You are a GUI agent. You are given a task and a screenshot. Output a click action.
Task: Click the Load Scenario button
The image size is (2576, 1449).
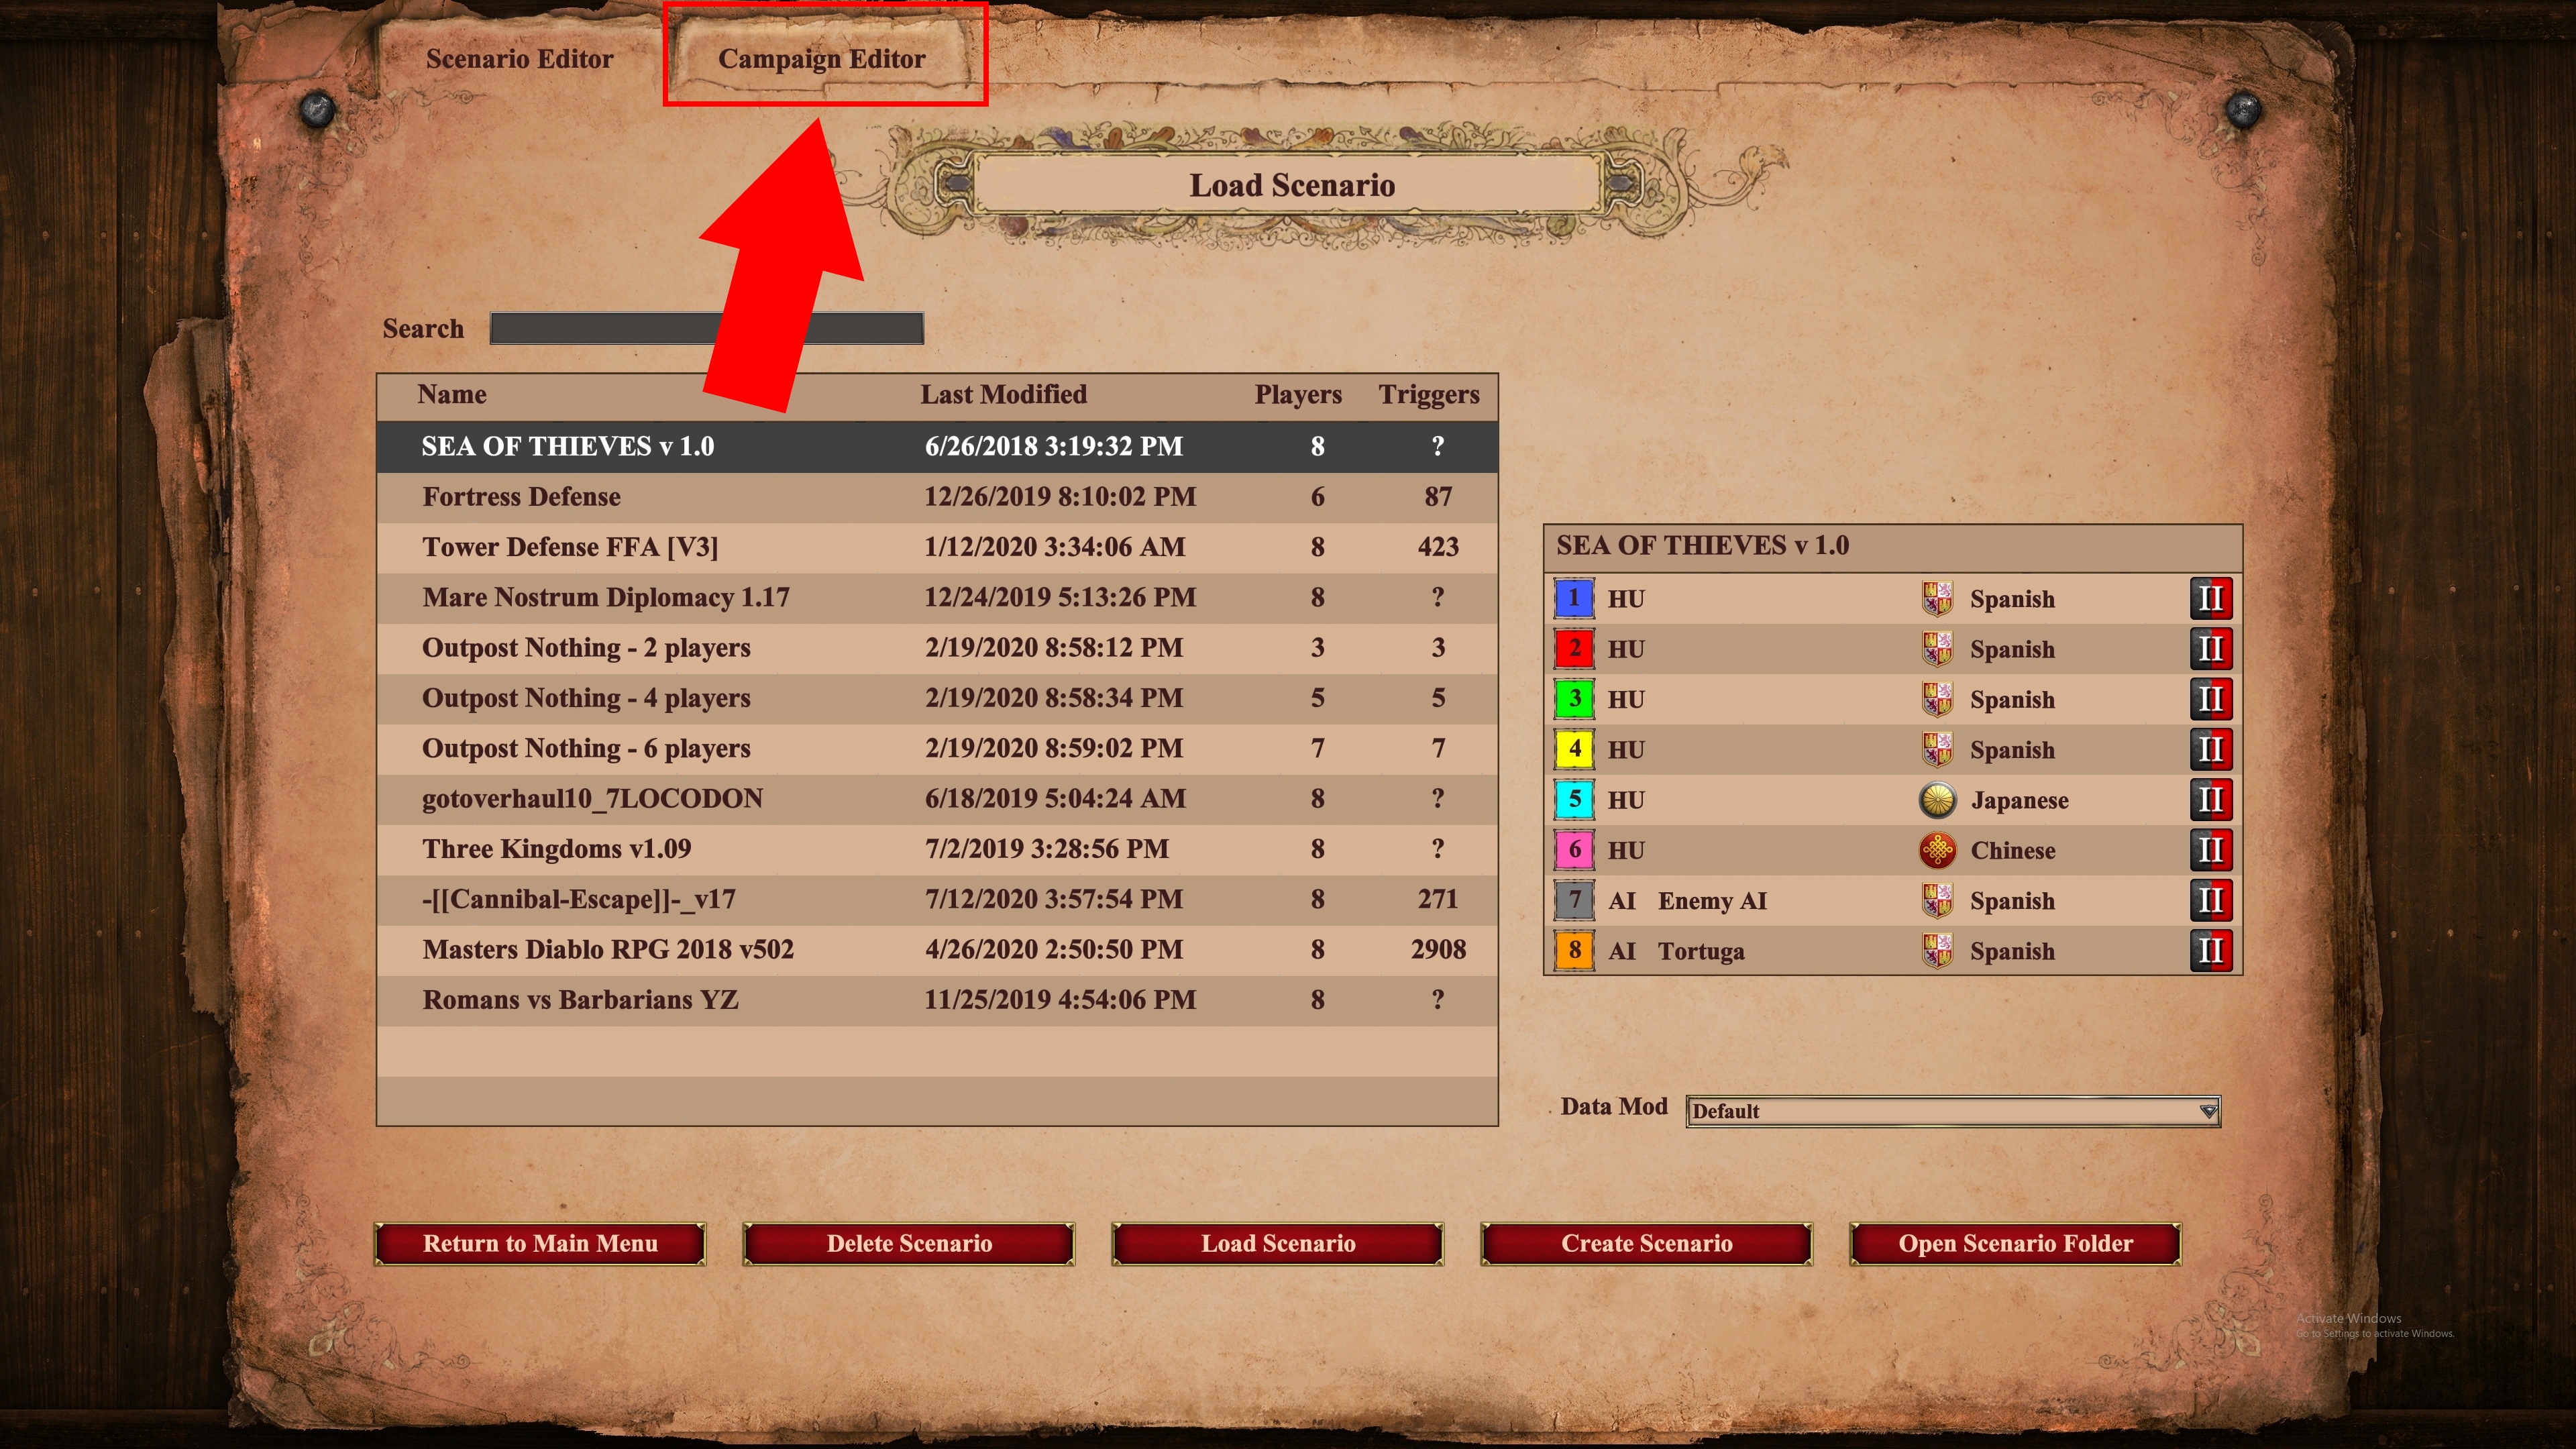[x=1277, y=1243]
